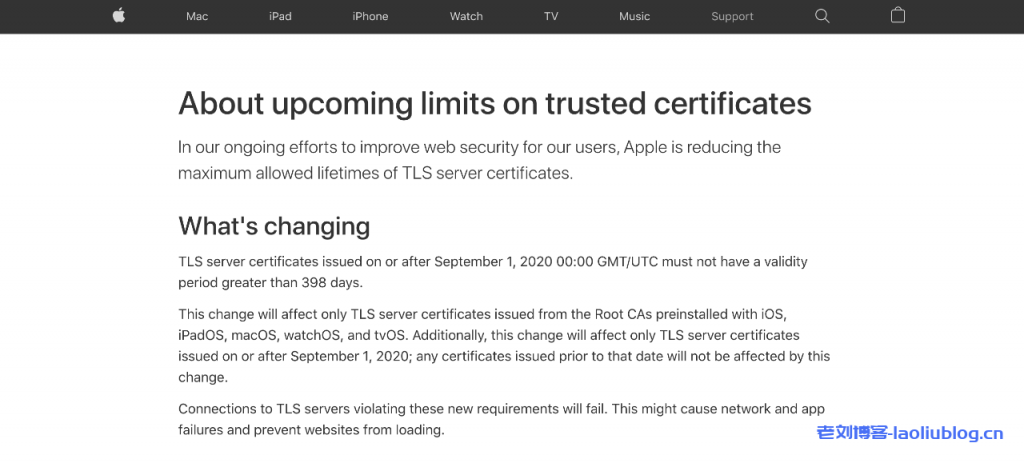The image size is (1024, 463).
Task: Click the Apple logo in navigation bar
Action: [119, 16]
